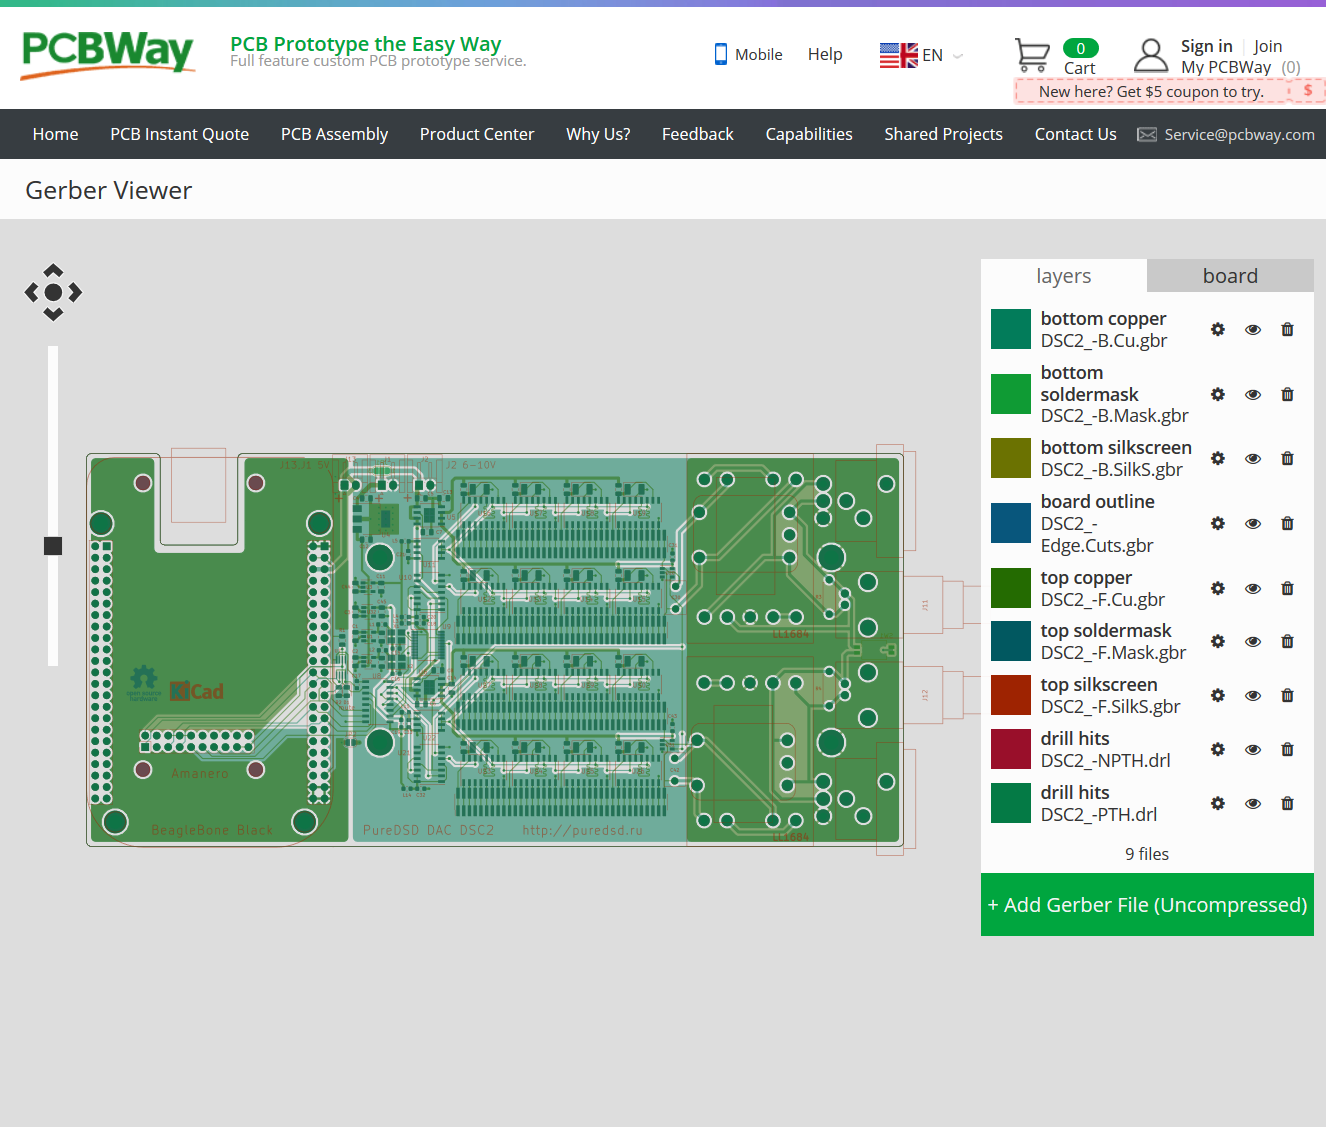1326x1127 pixels.
Task: Delete the top soldermask layer
Action: pos(1287,641)
